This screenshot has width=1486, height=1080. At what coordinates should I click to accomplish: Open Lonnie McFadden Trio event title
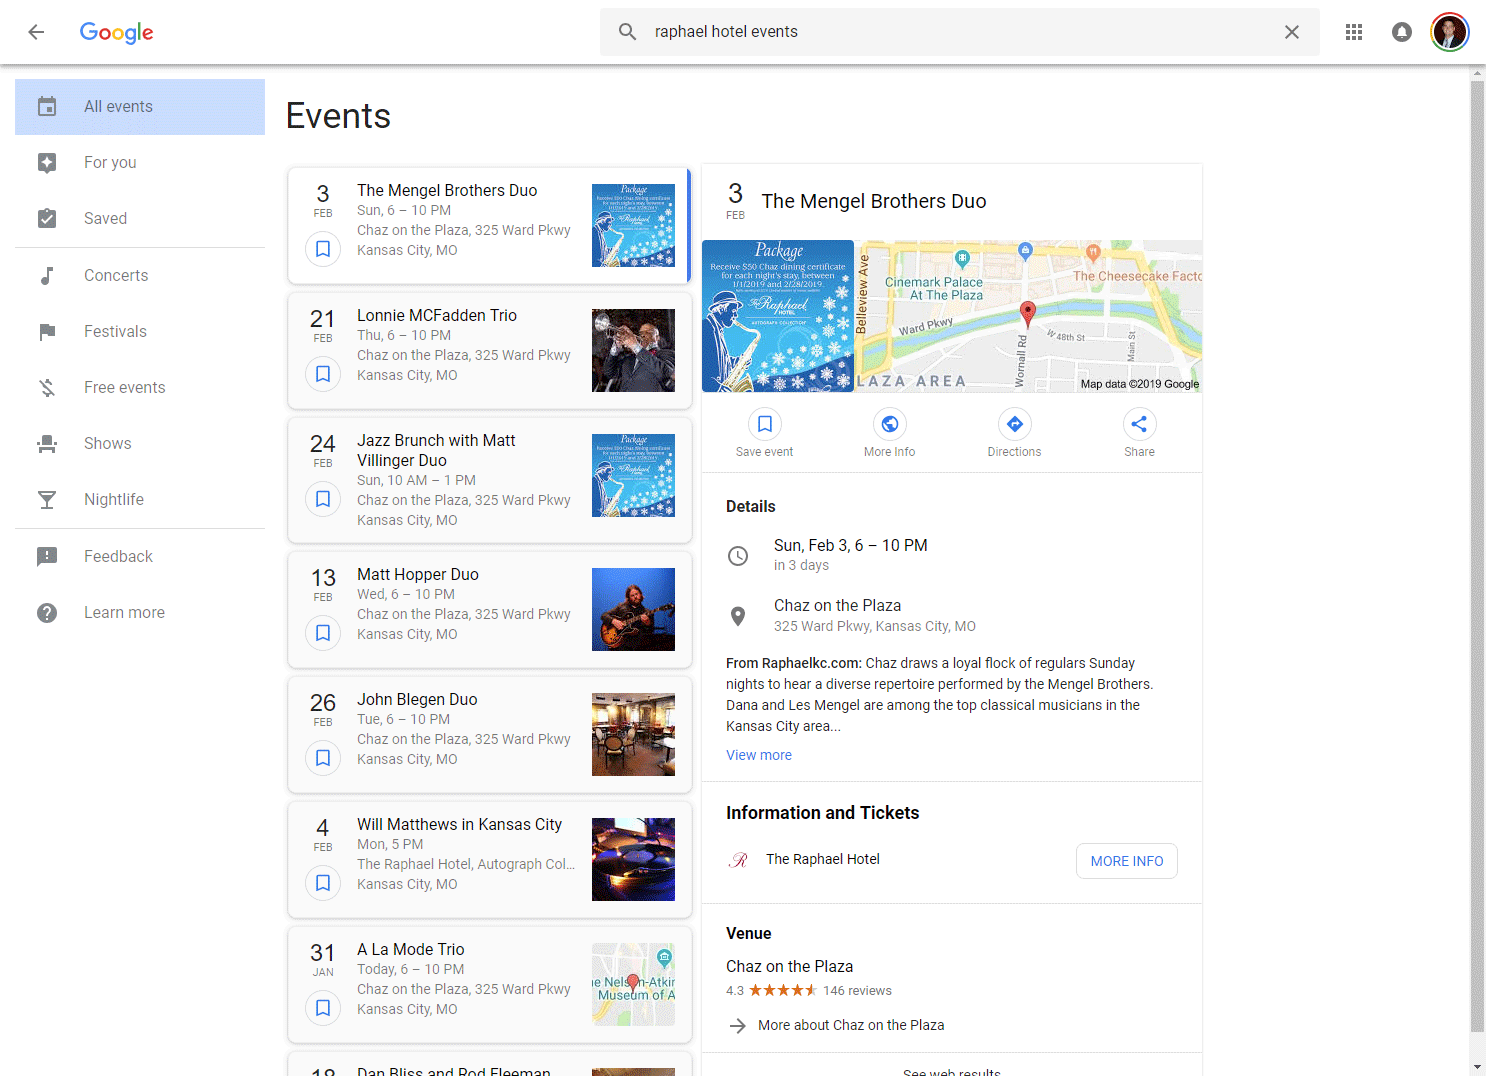(x=437, y=315)
